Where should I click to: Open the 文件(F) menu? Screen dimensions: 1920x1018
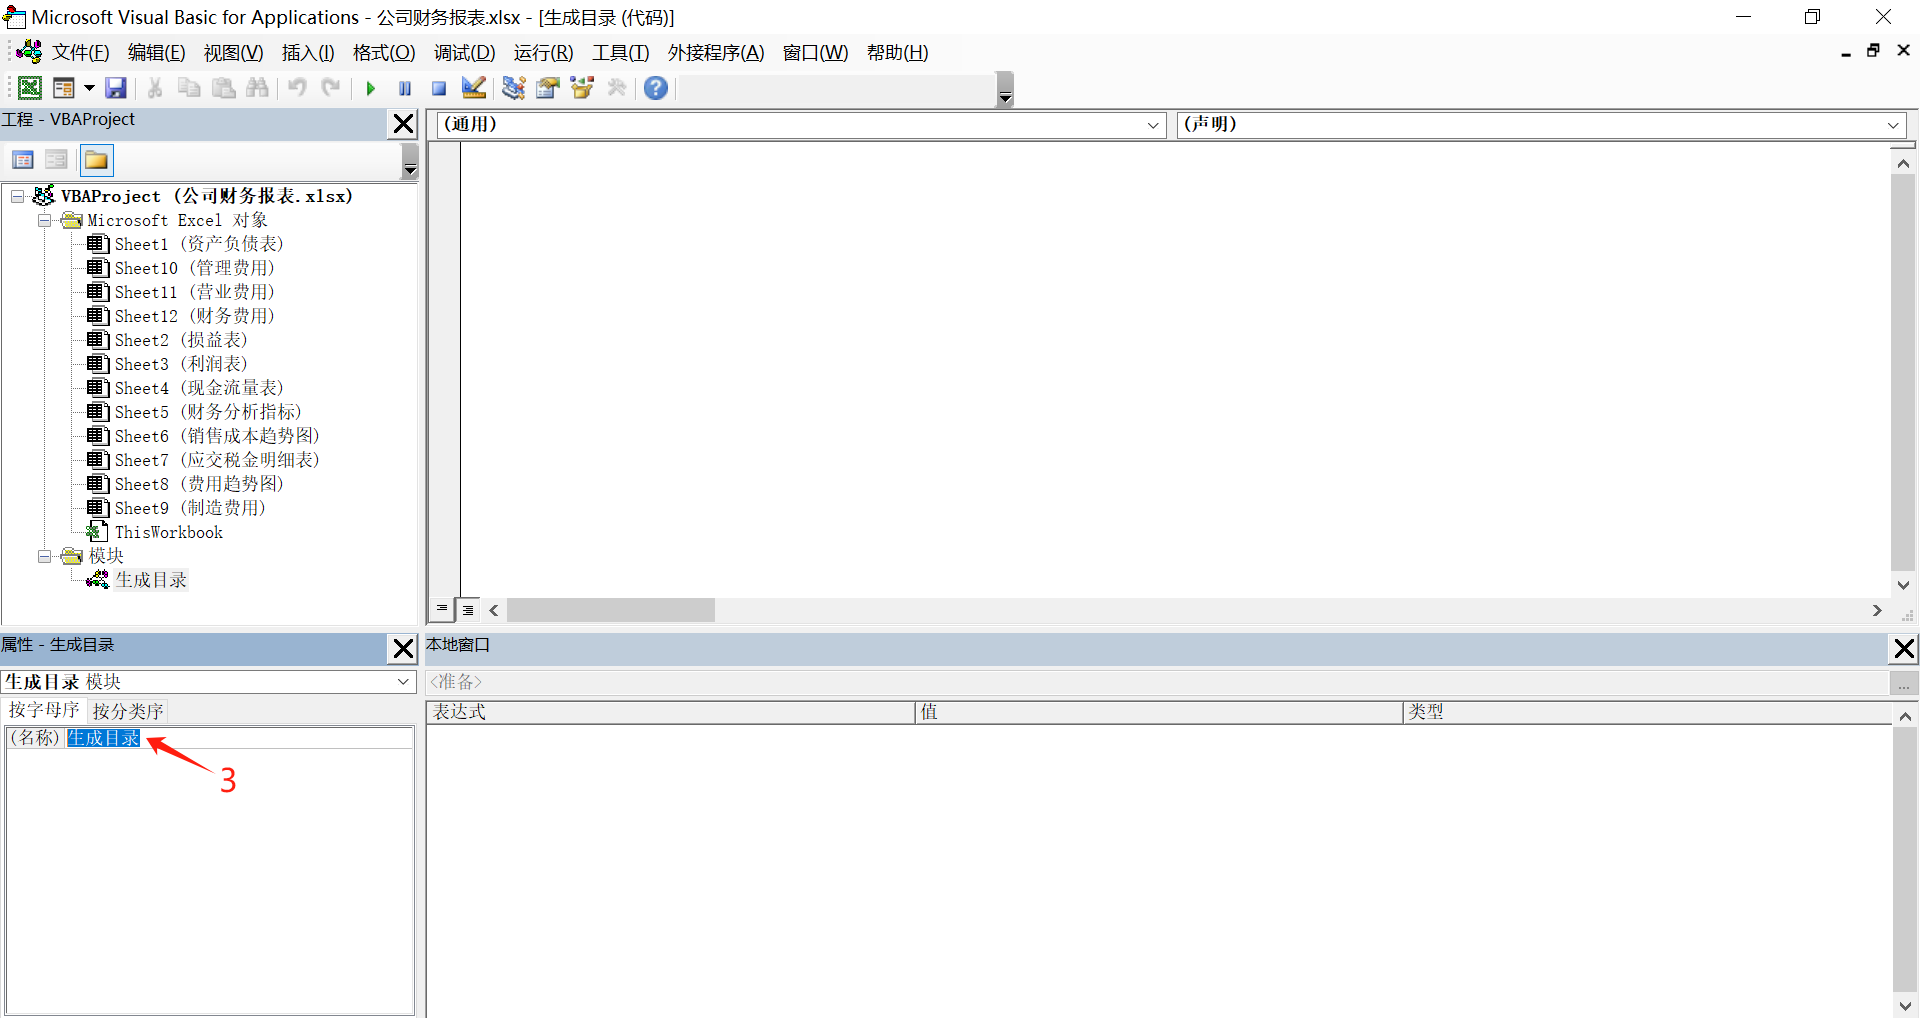pos(80,53)
